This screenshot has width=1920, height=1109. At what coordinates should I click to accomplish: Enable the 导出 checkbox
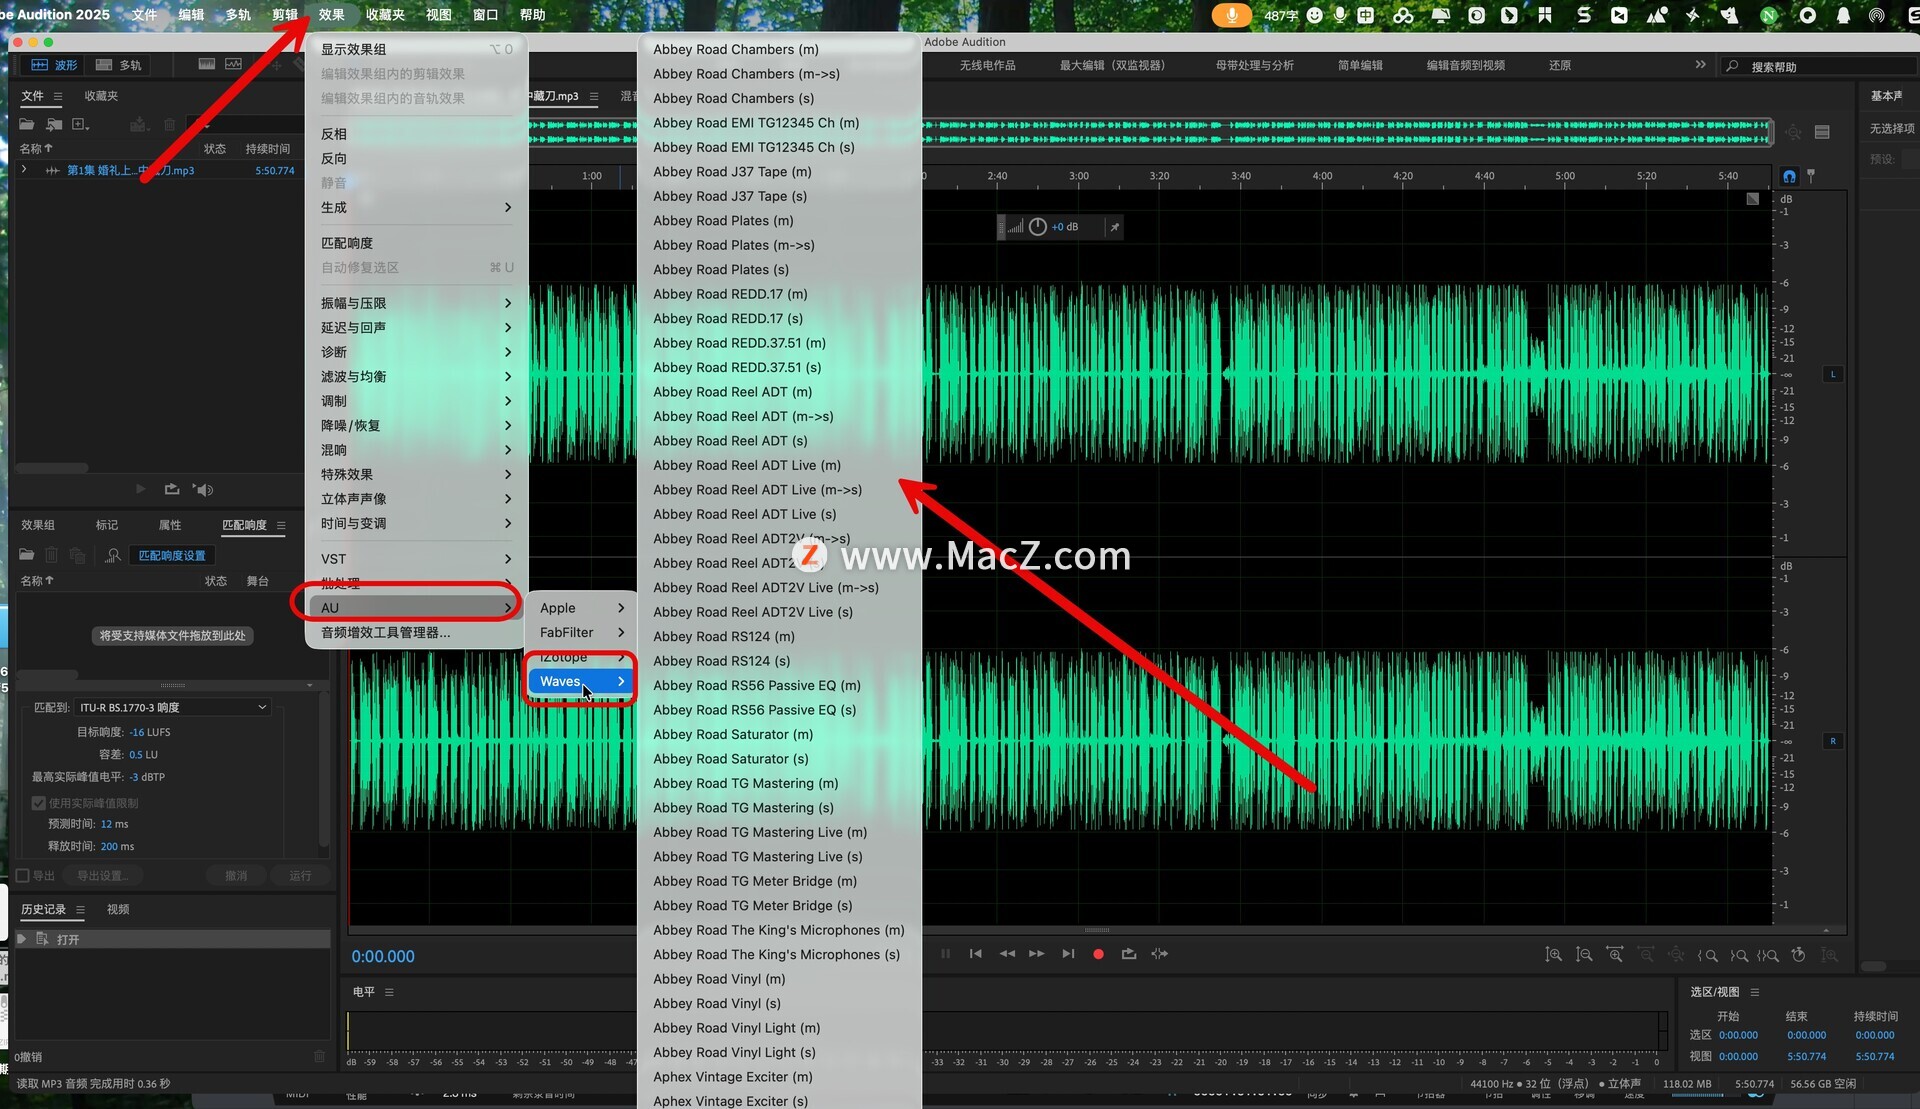(x=23, y=876)
